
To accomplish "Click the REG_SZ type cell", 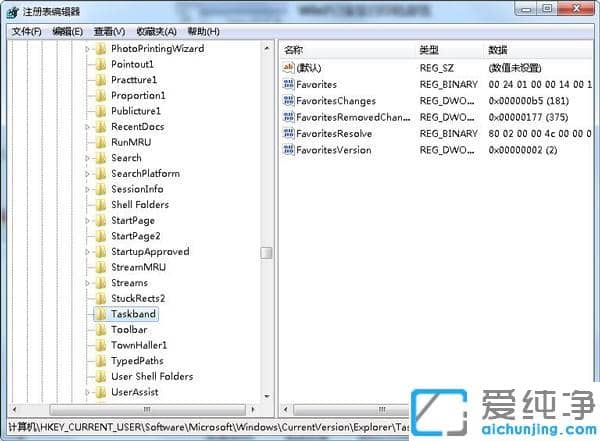I will click(437, 68).
